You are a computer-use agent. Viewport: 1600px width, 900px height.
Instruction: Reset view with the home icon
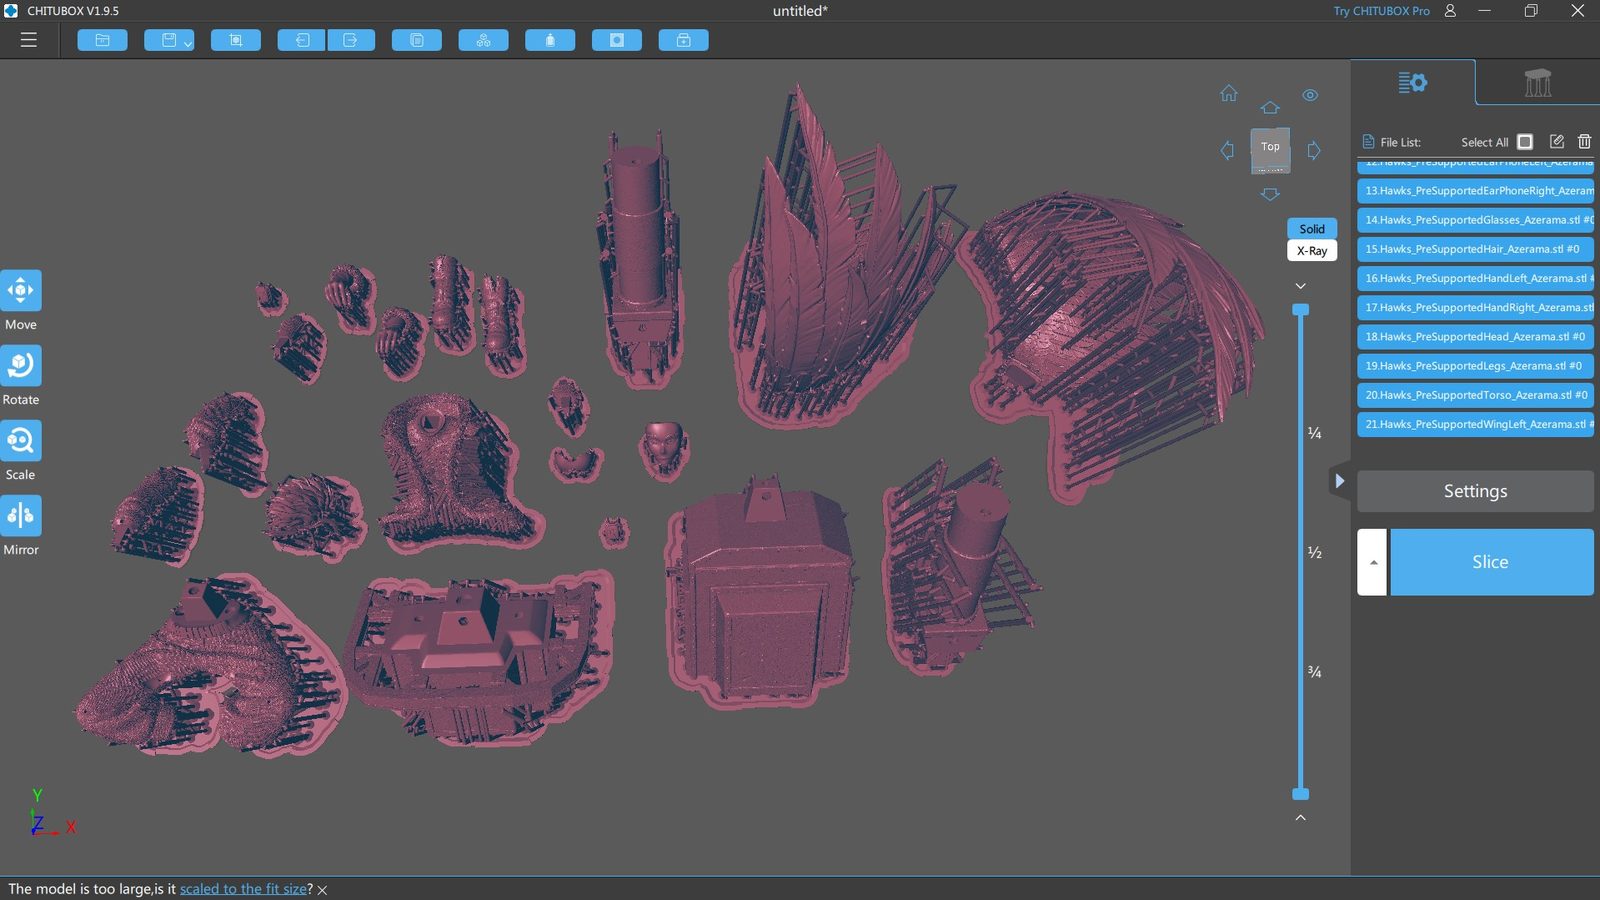(1229, 93)
